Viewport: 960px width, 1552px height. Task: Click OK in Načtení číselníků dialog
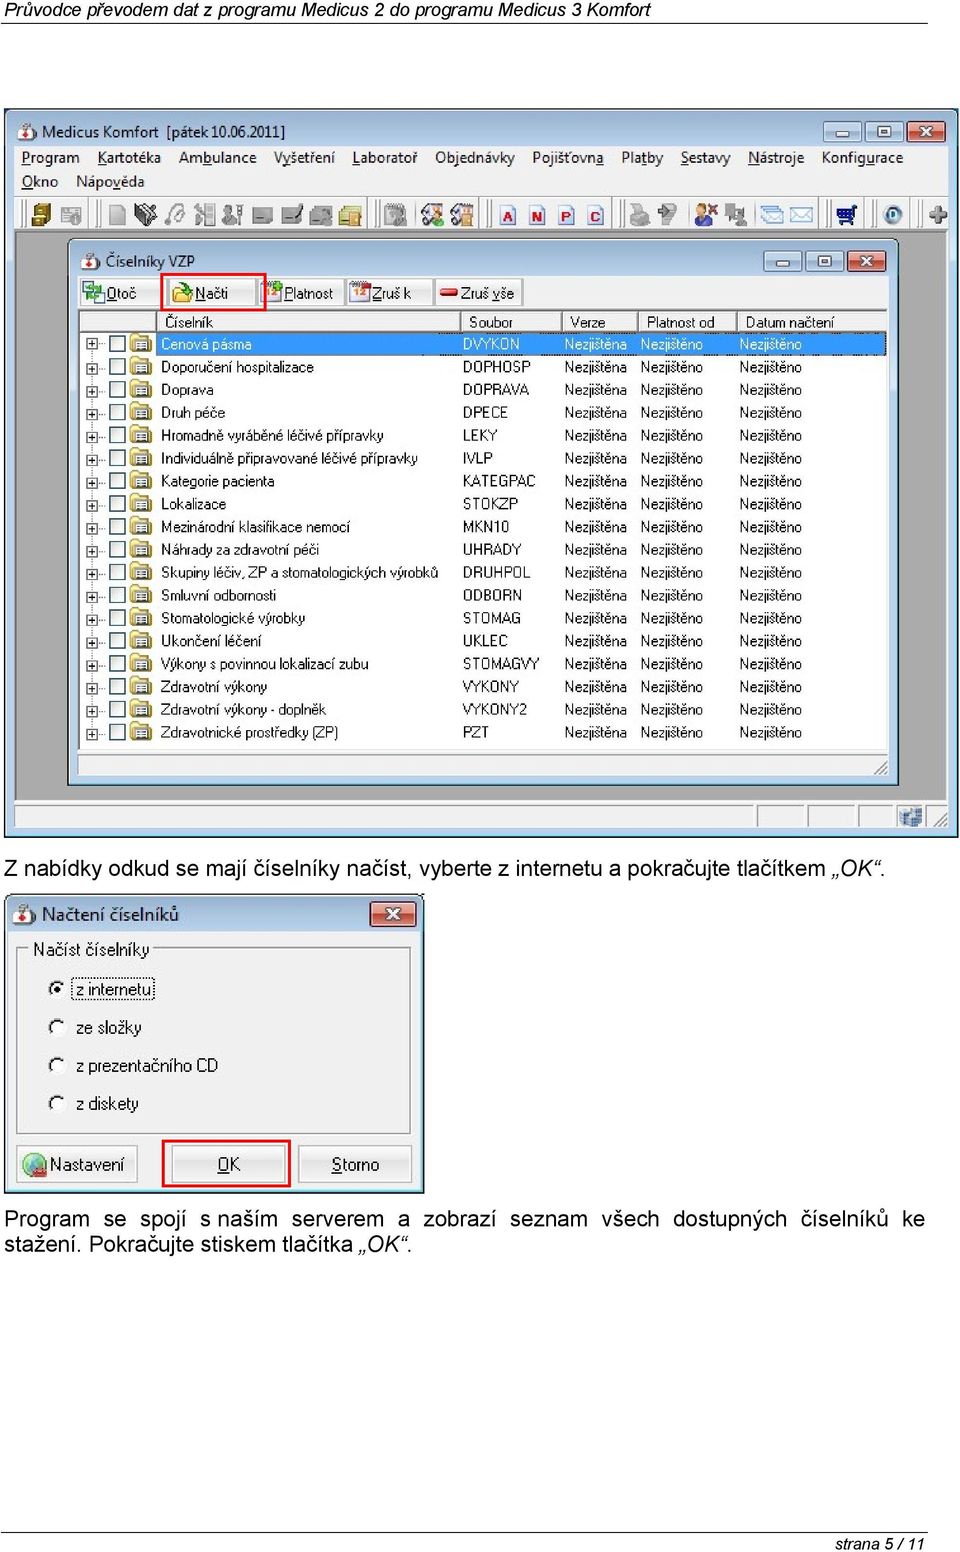(x=227, y=1164)
